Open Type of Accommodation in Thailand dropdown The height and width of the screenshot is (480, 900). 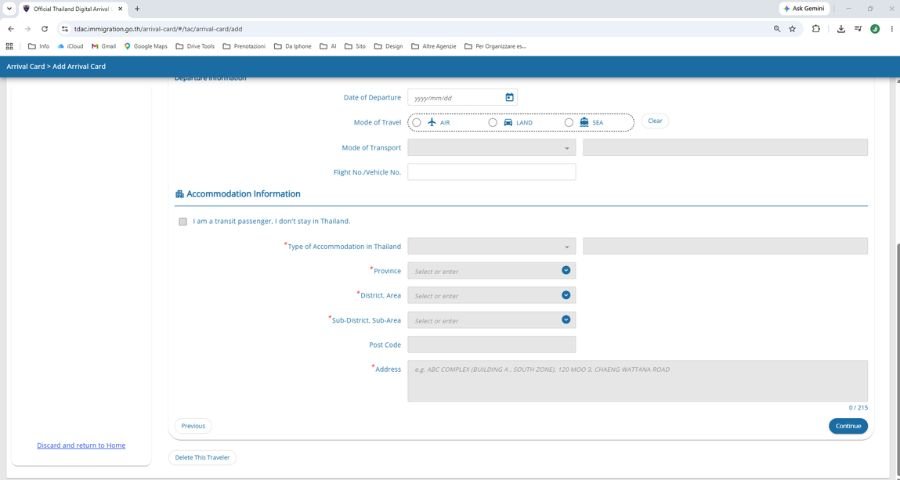point(491,246)
